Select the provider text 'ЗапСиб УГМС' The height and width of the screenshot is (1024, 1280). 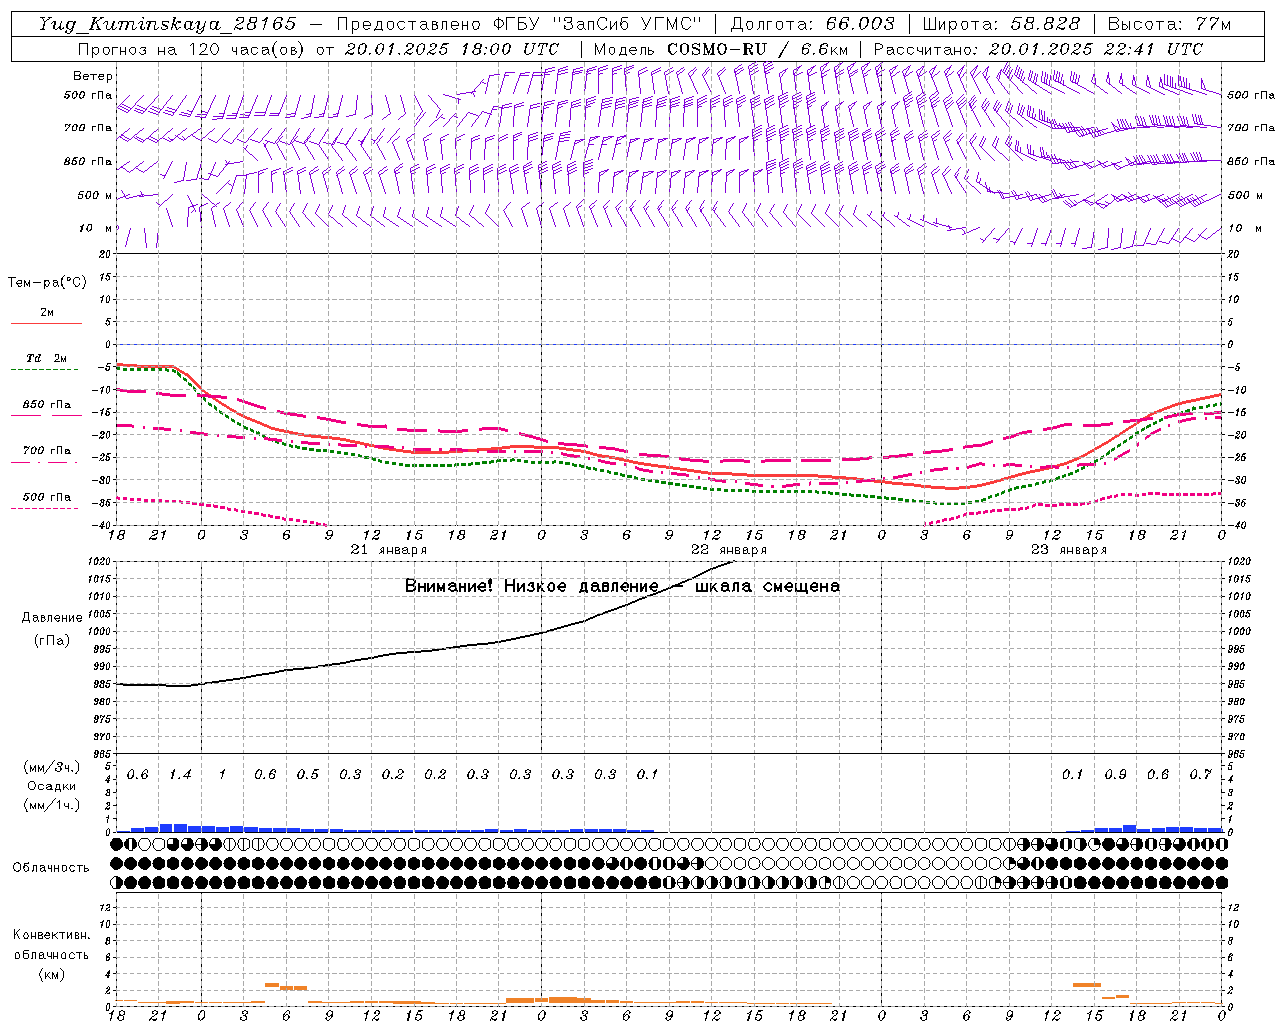628,24
